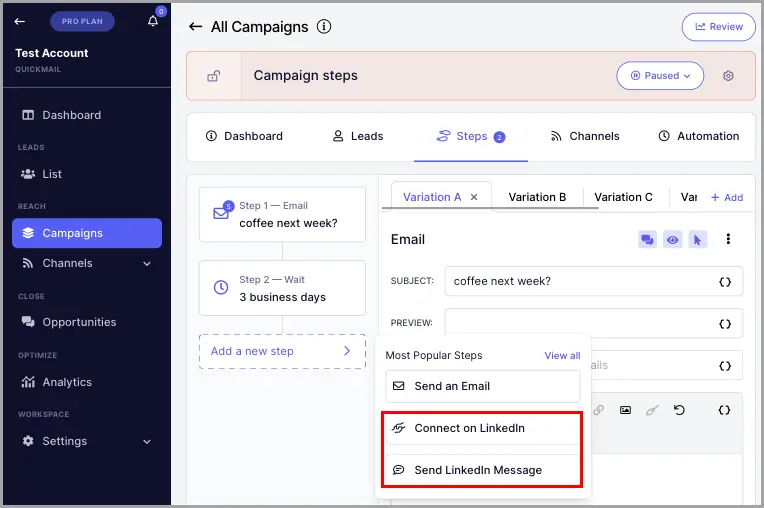
Task: Open the three-dot Email options menu
Action: click(x=728, y=239)
